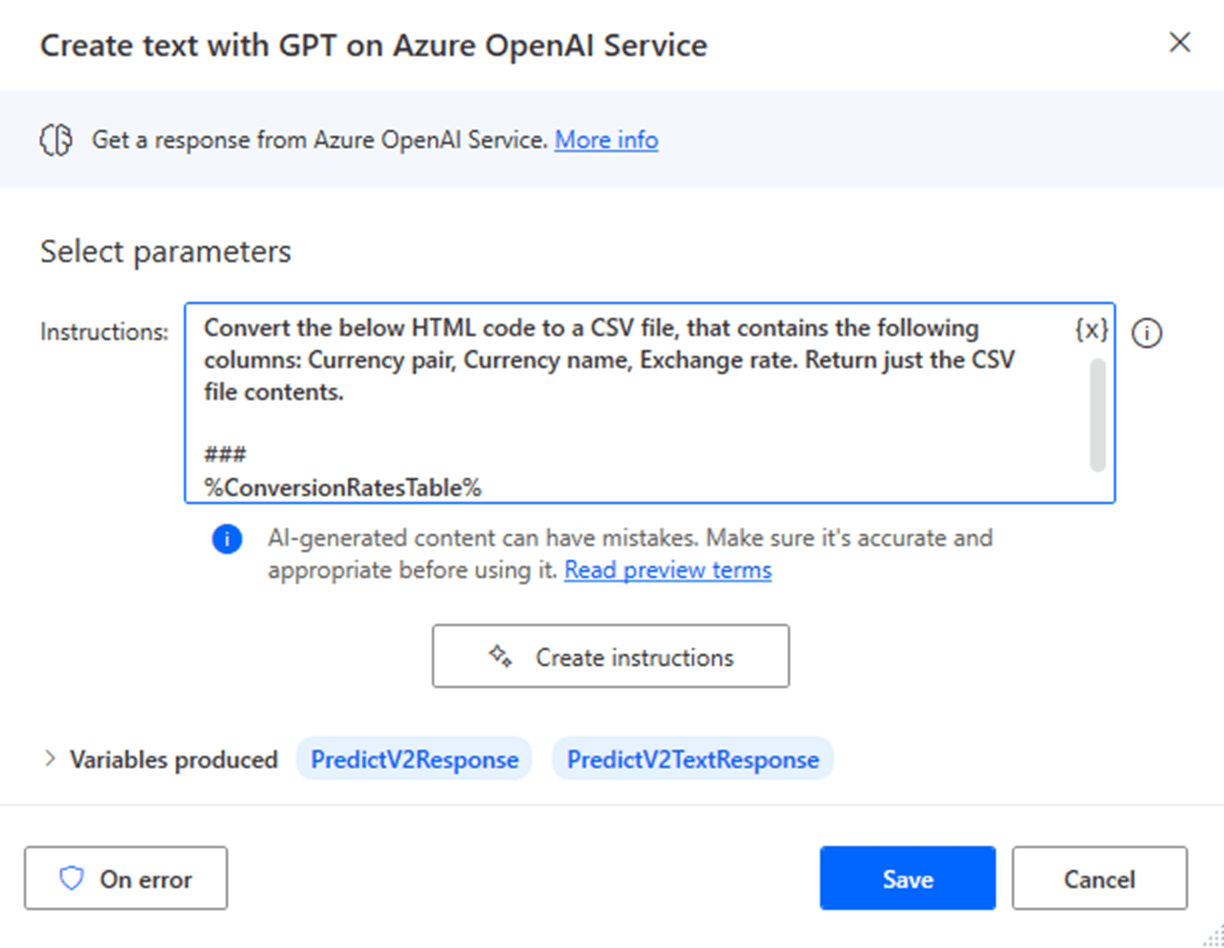Click the Azure OpenAI brain icon
The width and height of the screenshot is (1224, 948).
coord(56,140)
